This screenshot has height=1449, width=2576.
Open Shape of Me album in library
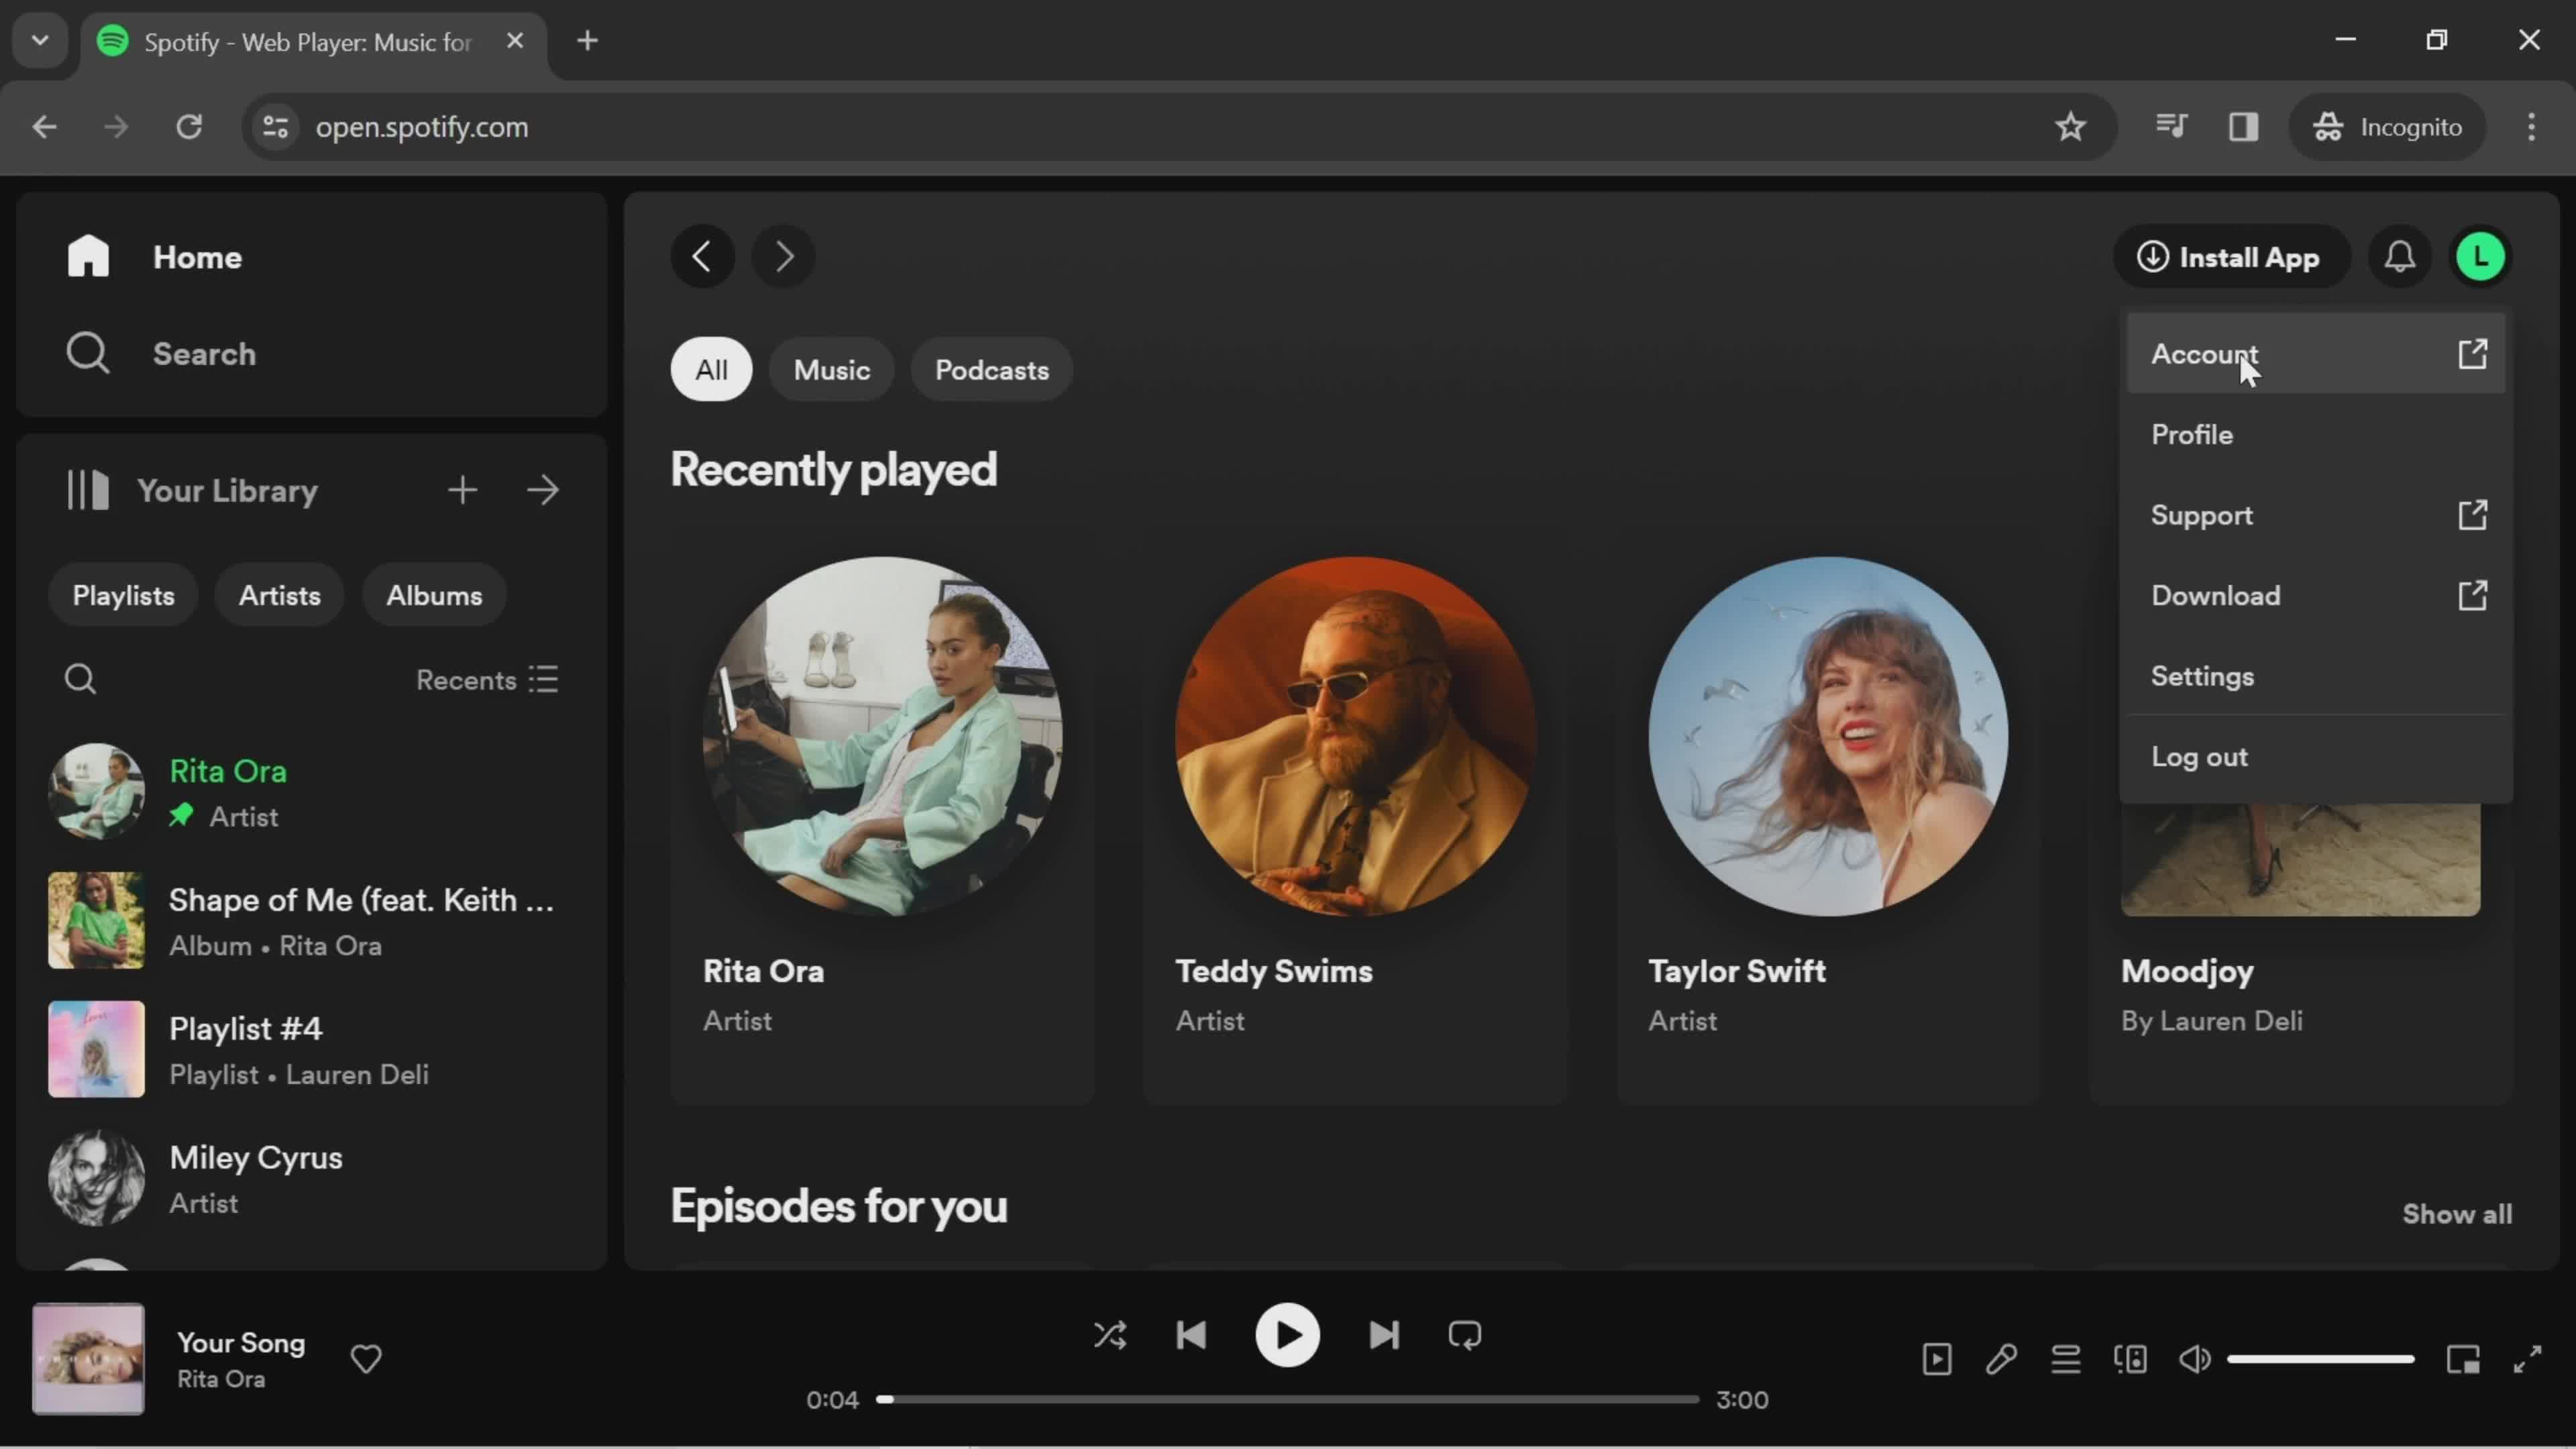[x=310, y=921]
